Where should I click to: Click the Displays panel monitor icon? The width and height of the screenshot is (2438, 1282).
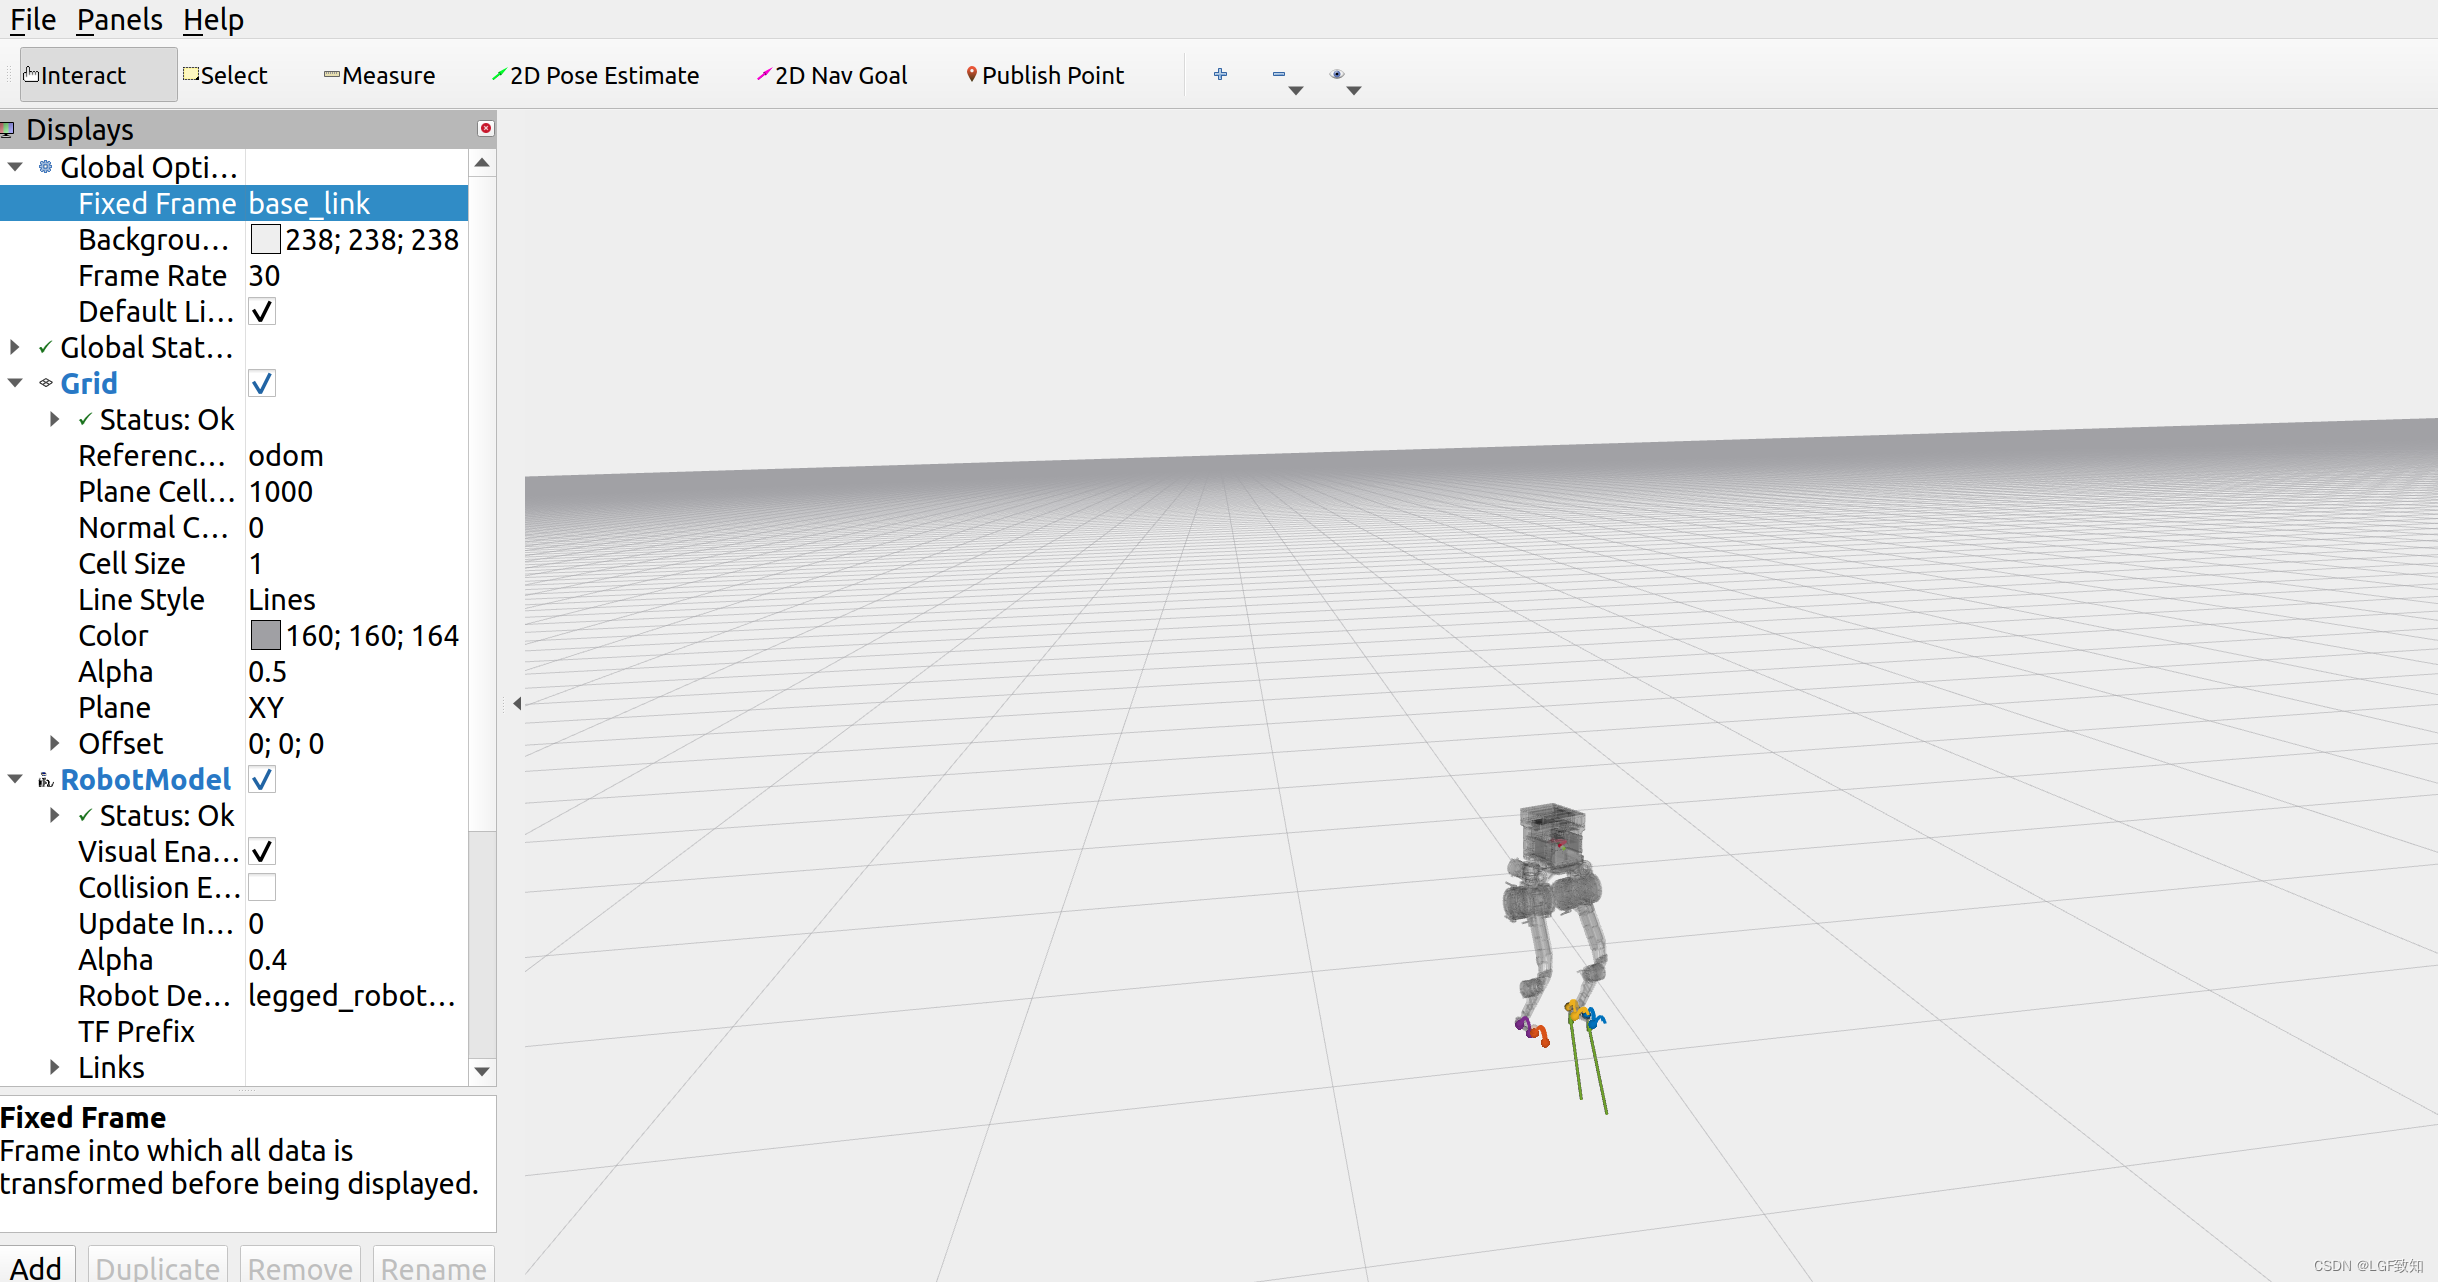click(8, 129)
